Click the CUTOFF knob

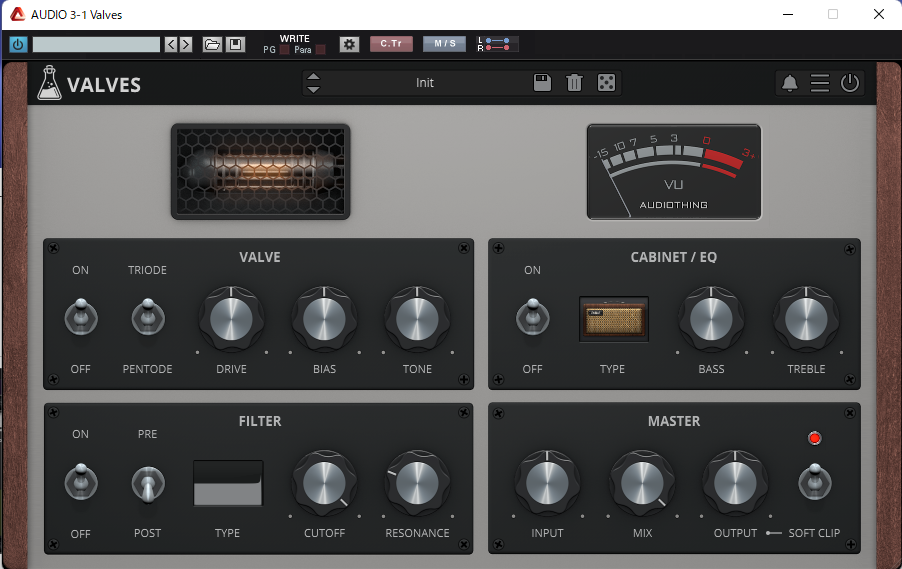pyautogui.click(x=324, y=483)
